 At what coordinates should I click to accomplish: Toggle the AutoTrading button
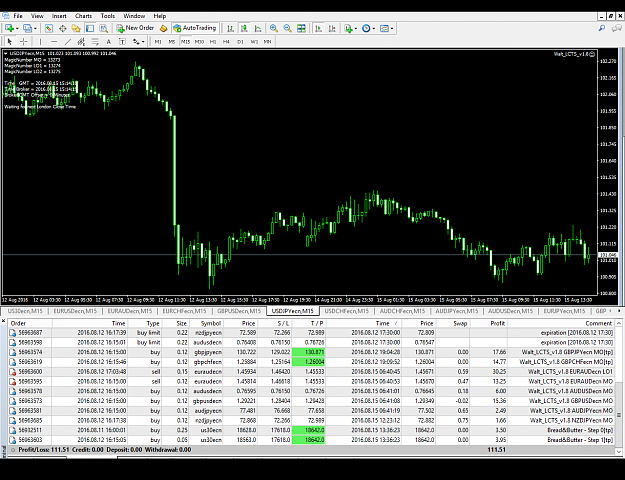[x=195, y=28]
